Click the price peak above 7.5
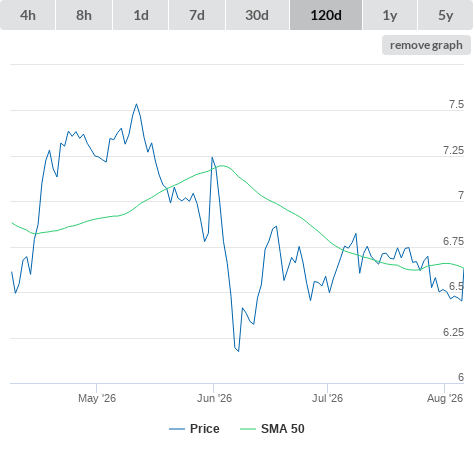474x455 pixels. point(136,104)
